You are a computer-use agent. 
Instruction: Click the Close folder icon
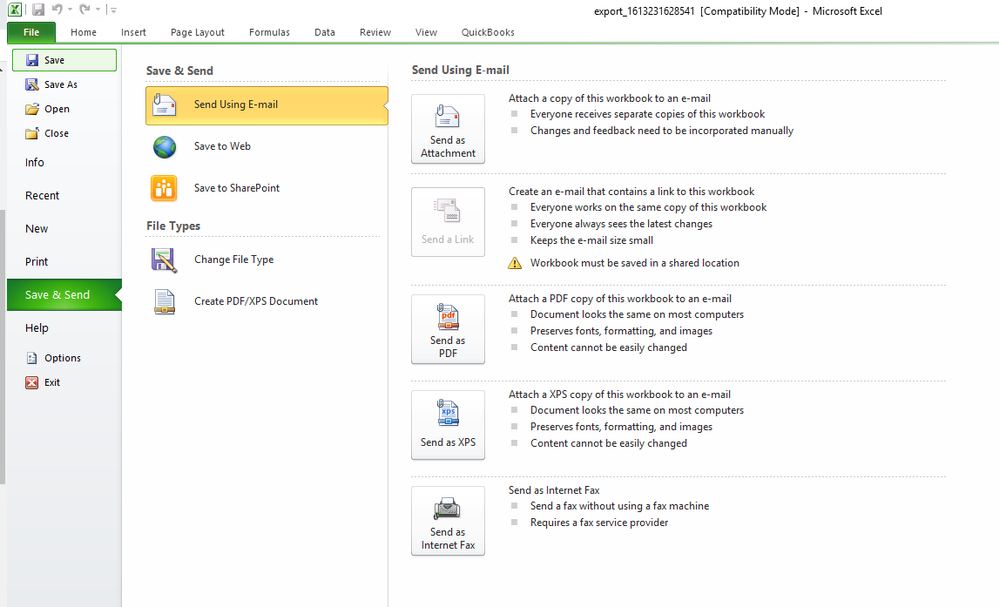32,133
